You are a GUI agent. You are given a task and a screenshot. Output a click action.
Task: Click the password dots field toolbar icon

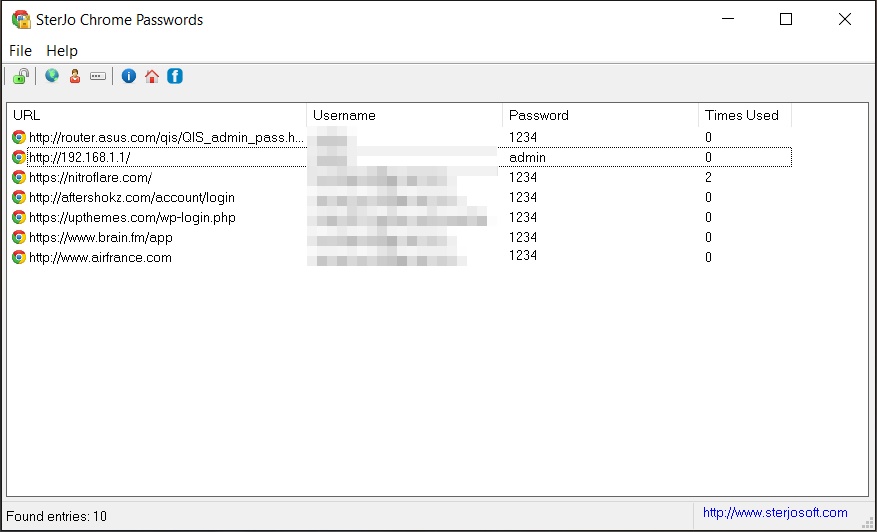pos(98,76)
